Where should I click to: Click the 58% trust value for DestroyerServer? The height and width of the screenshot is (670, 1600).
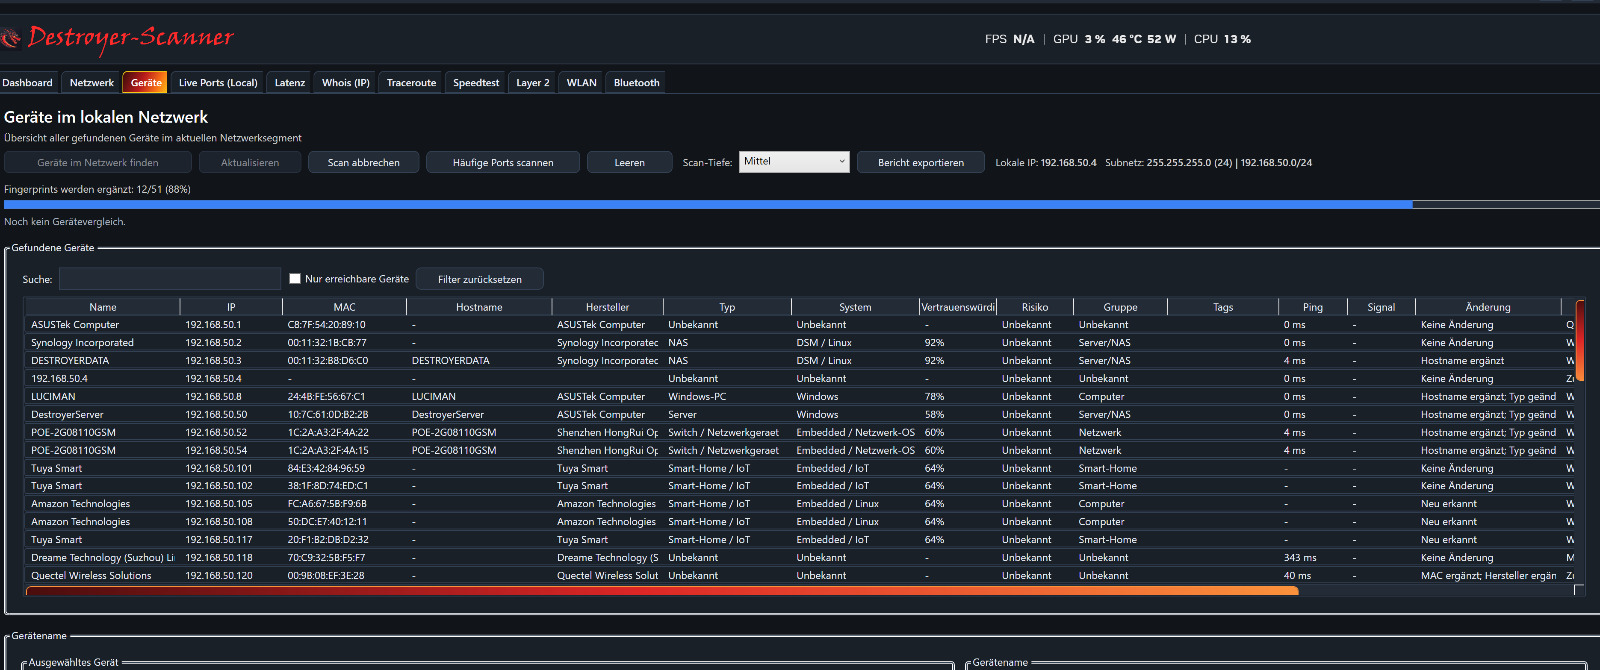[934, 415]
